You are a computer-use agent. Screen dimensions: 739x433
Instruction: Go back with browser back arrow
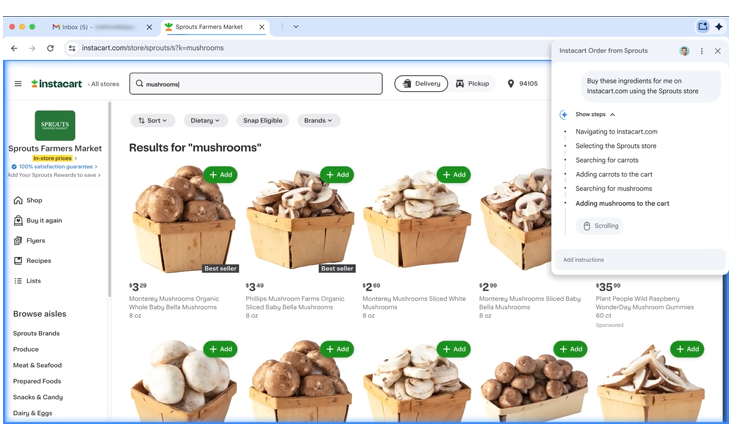(x=14, y=48)
